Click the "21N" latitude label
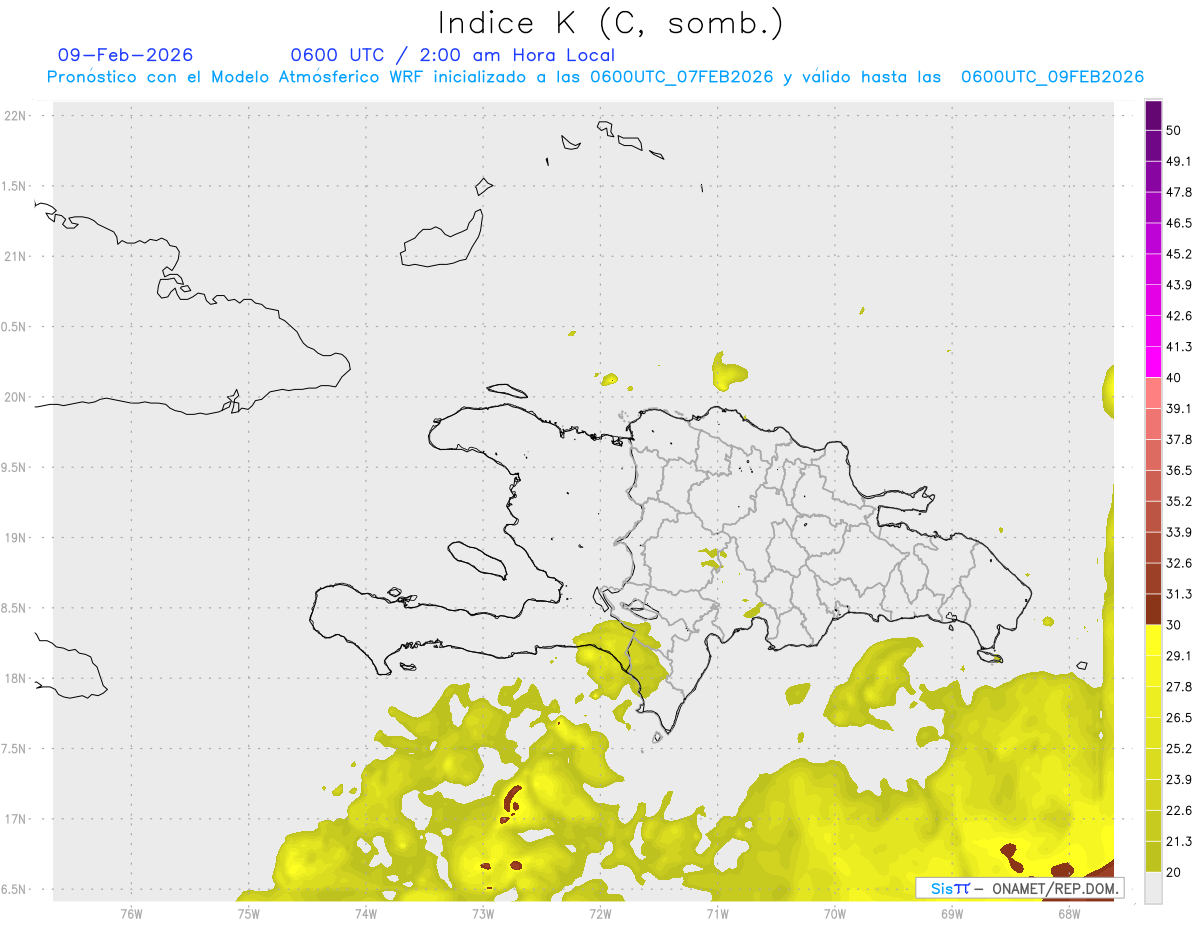The height and width of the screenshot is (927, 1200). coord(15,256)
